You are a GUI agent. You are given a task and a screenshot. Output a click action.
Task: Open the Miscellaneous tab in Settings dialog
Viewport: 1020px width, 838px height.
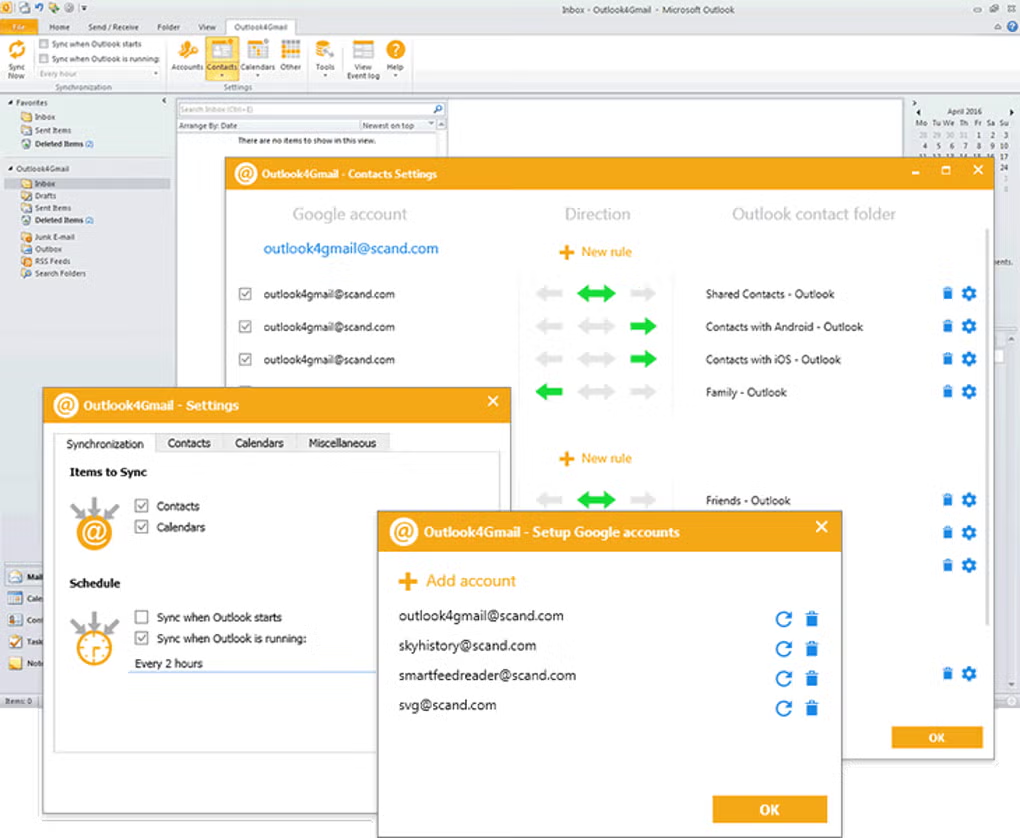coord(342,443)
